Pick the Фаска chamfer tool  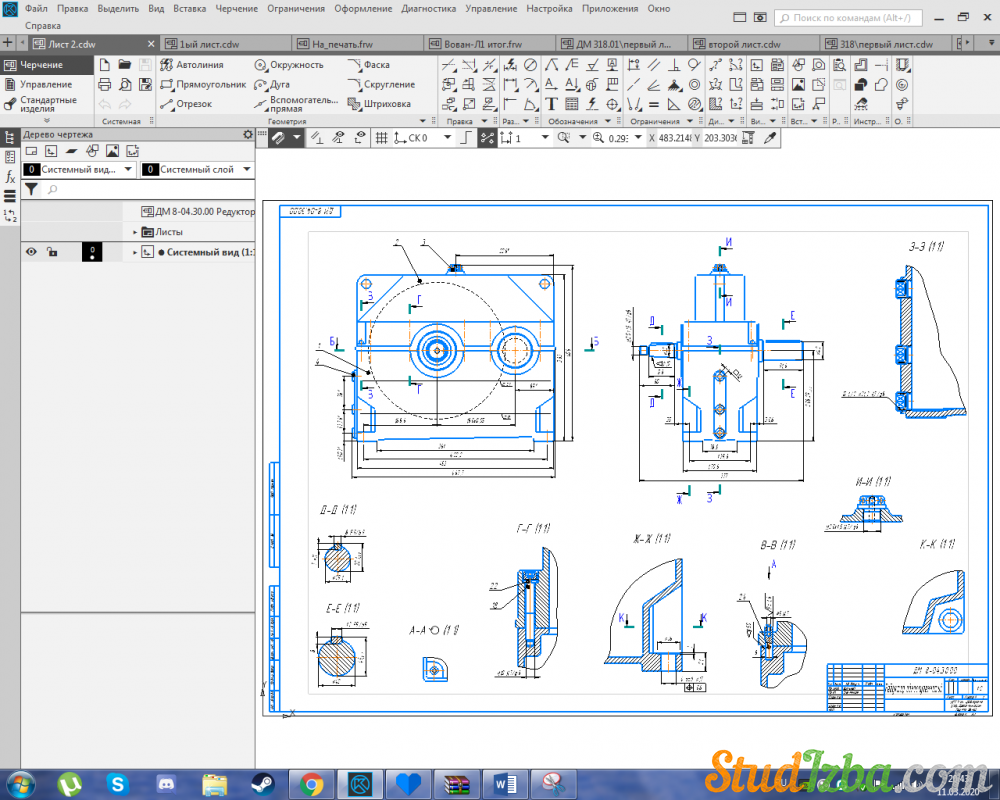[369, 65]
